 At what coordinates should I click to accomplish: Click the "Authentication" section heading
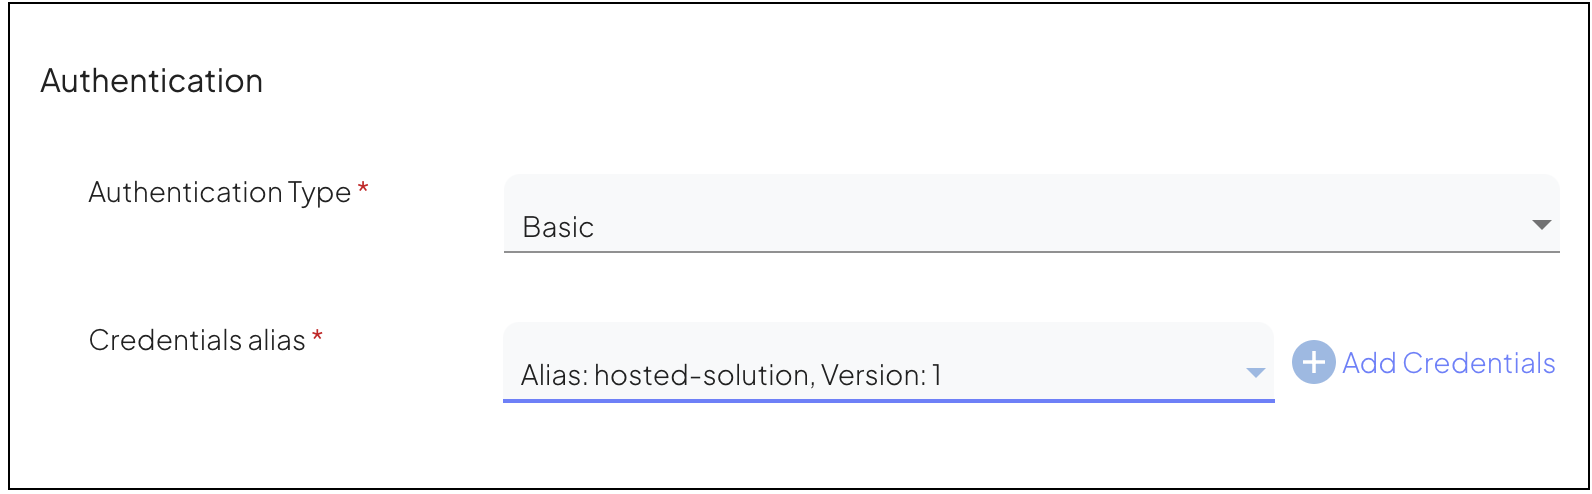coord(152,81)
